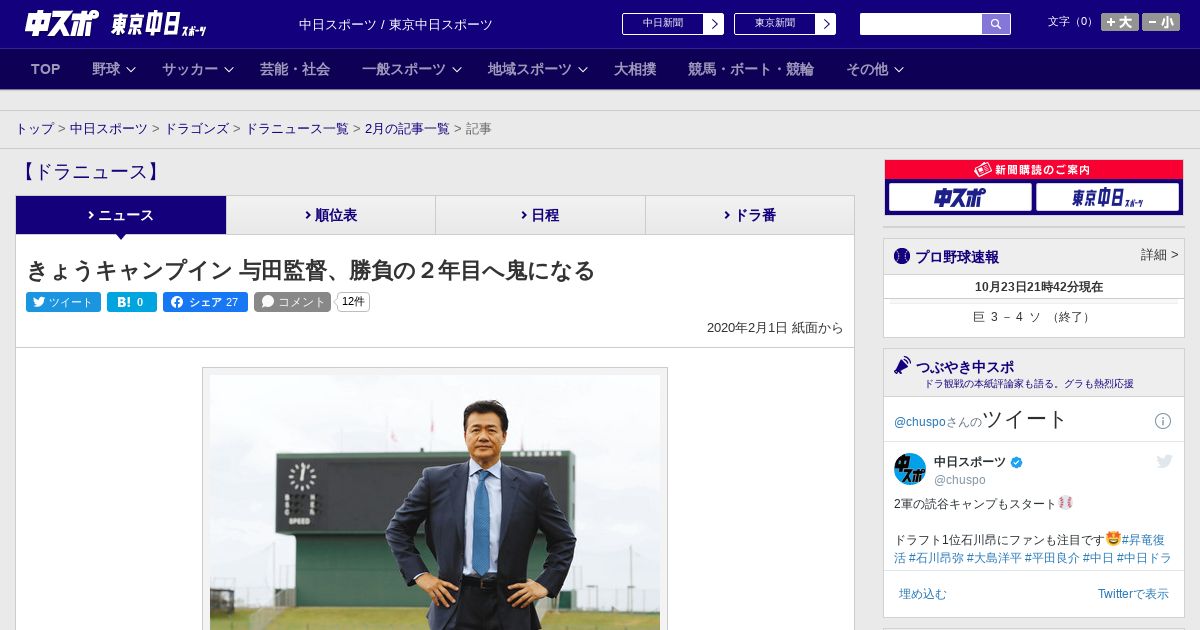
Task: Click the article photo of manager
Action: coord(435,500)
